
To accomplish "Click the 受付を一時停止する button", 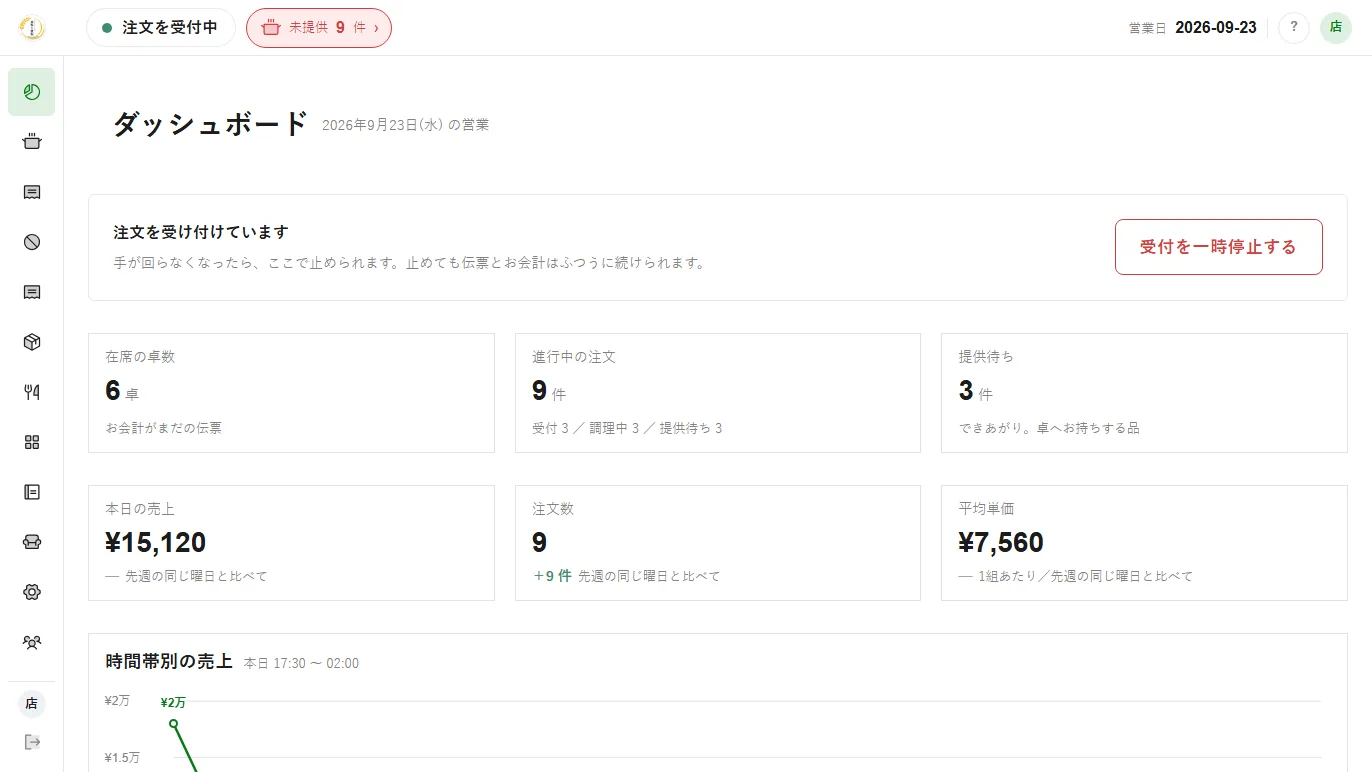I will tap(1218, 247).
